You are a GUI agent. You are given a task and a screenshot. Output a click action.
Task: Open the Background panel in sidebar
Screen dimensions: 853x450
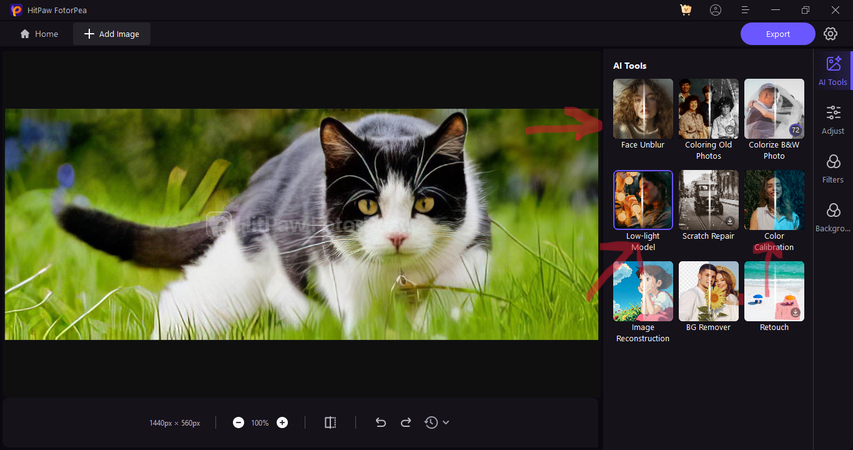click(833, 215)
